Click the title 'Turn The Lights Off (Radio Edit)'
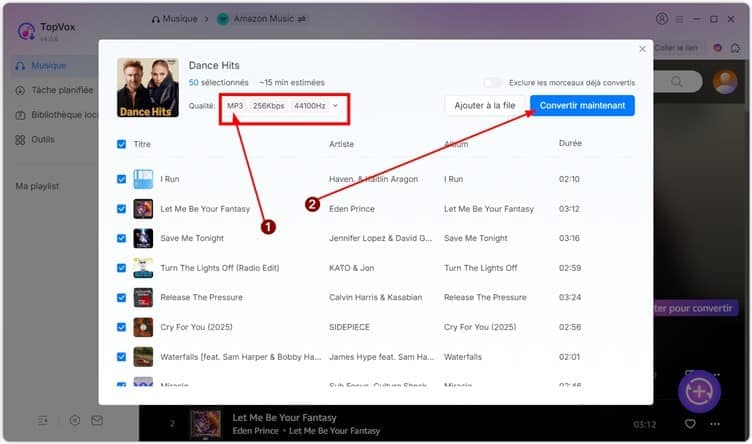The width and height of the screenshot is (752, 444). (x=220, y=268)
